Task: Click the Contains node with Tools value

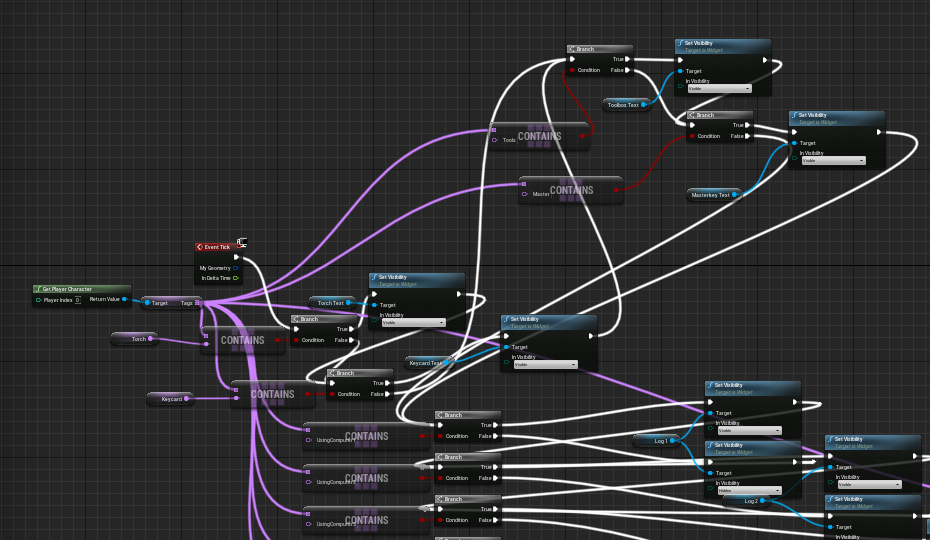Action: [x=540, y=136]
